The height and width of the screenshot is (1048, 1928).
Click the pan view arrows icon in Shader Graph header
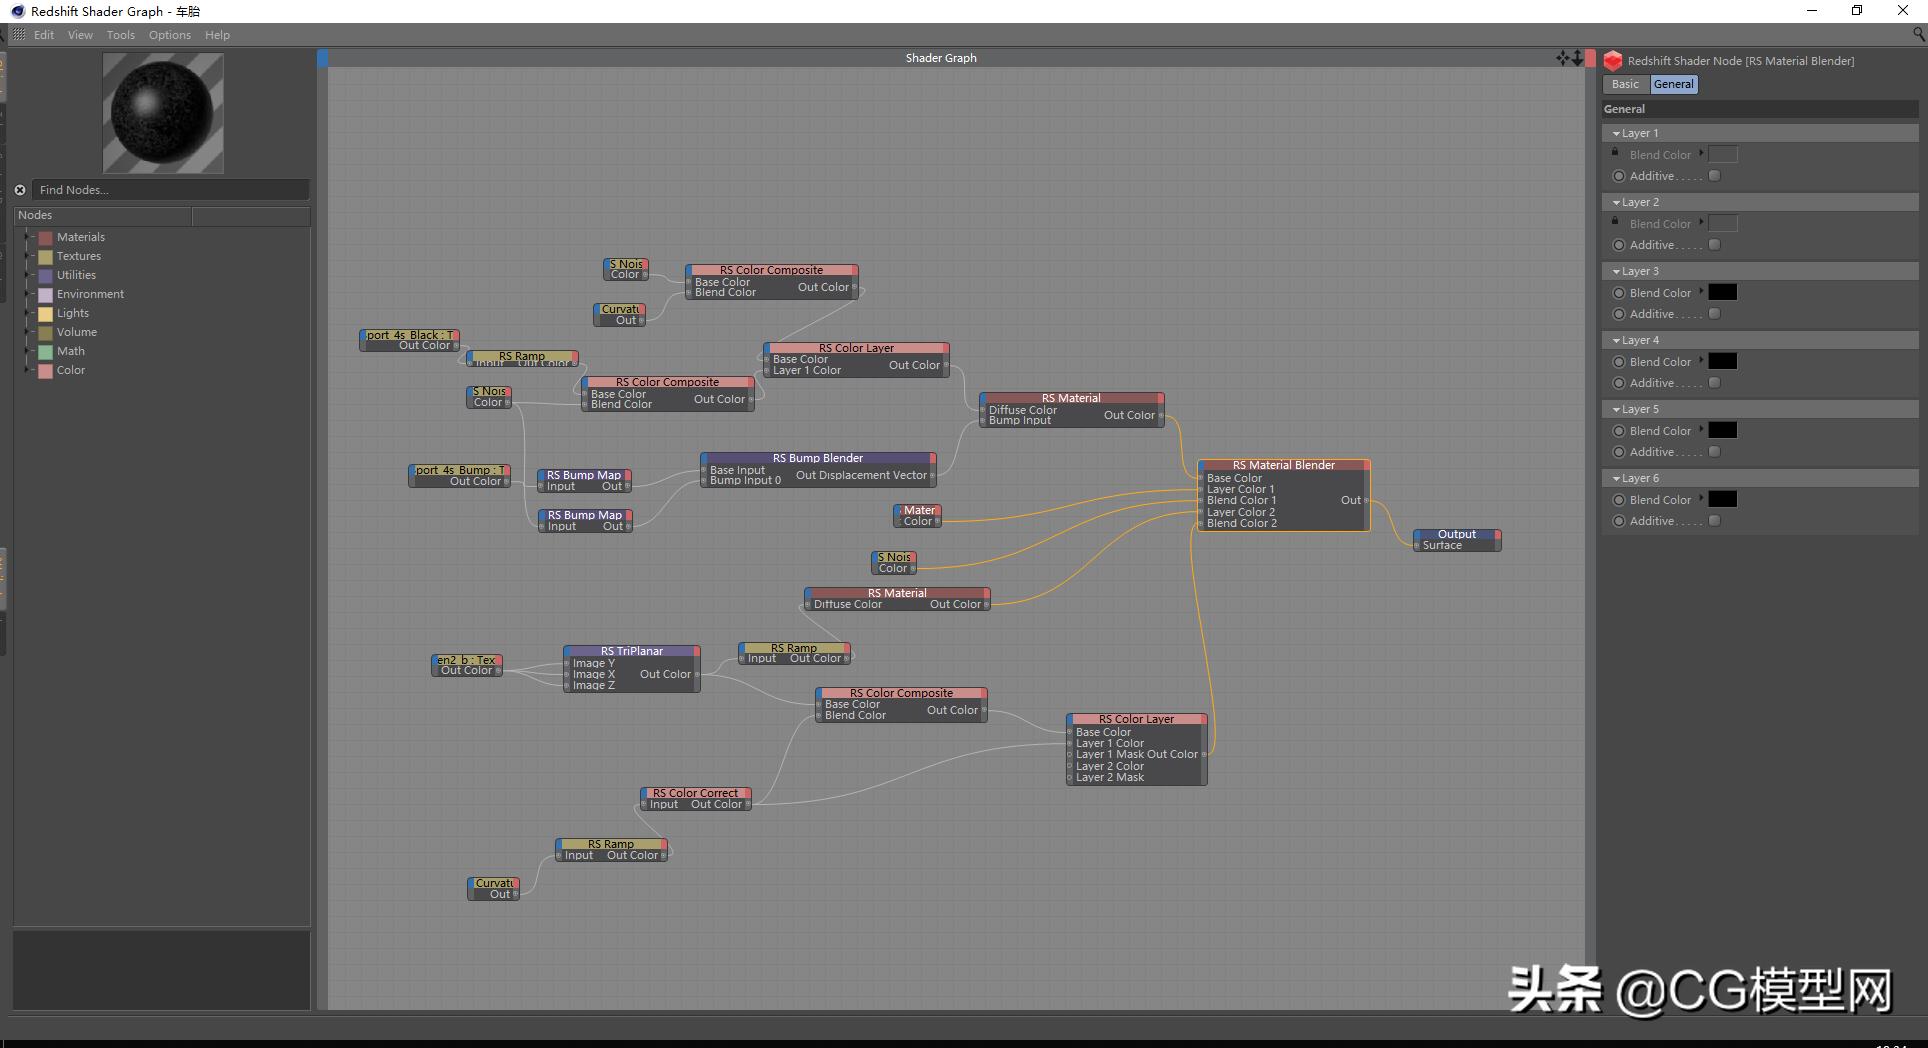(1562, 58)
